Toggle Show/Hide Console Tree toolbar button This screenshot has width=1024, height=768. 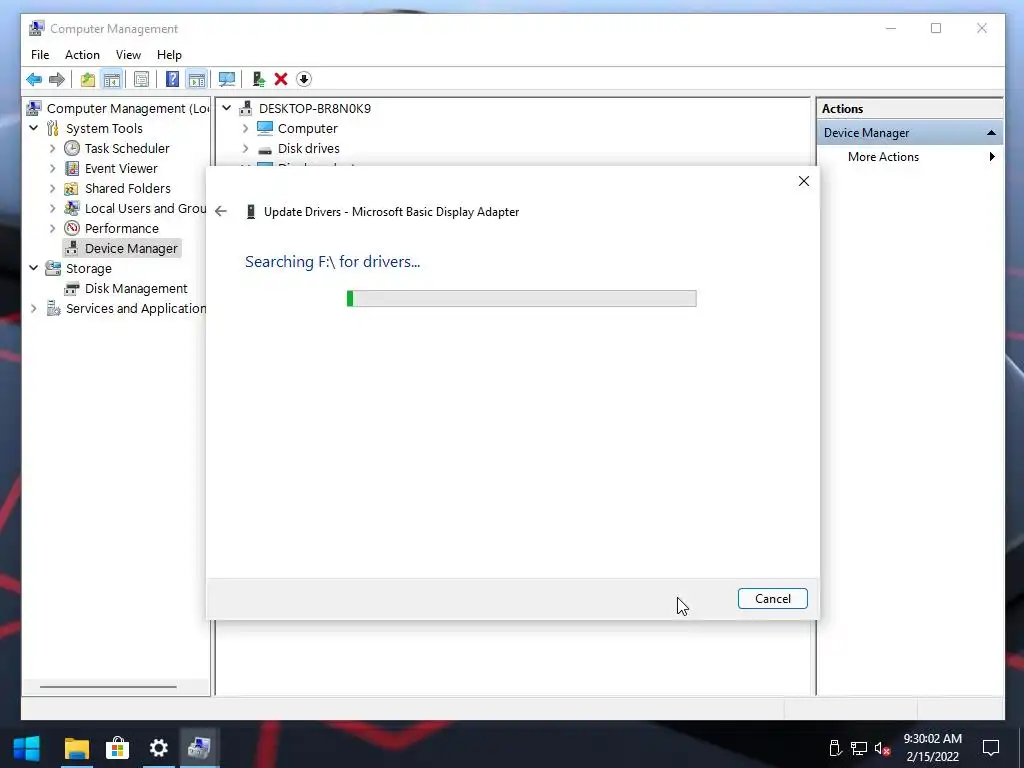(112, 80)
